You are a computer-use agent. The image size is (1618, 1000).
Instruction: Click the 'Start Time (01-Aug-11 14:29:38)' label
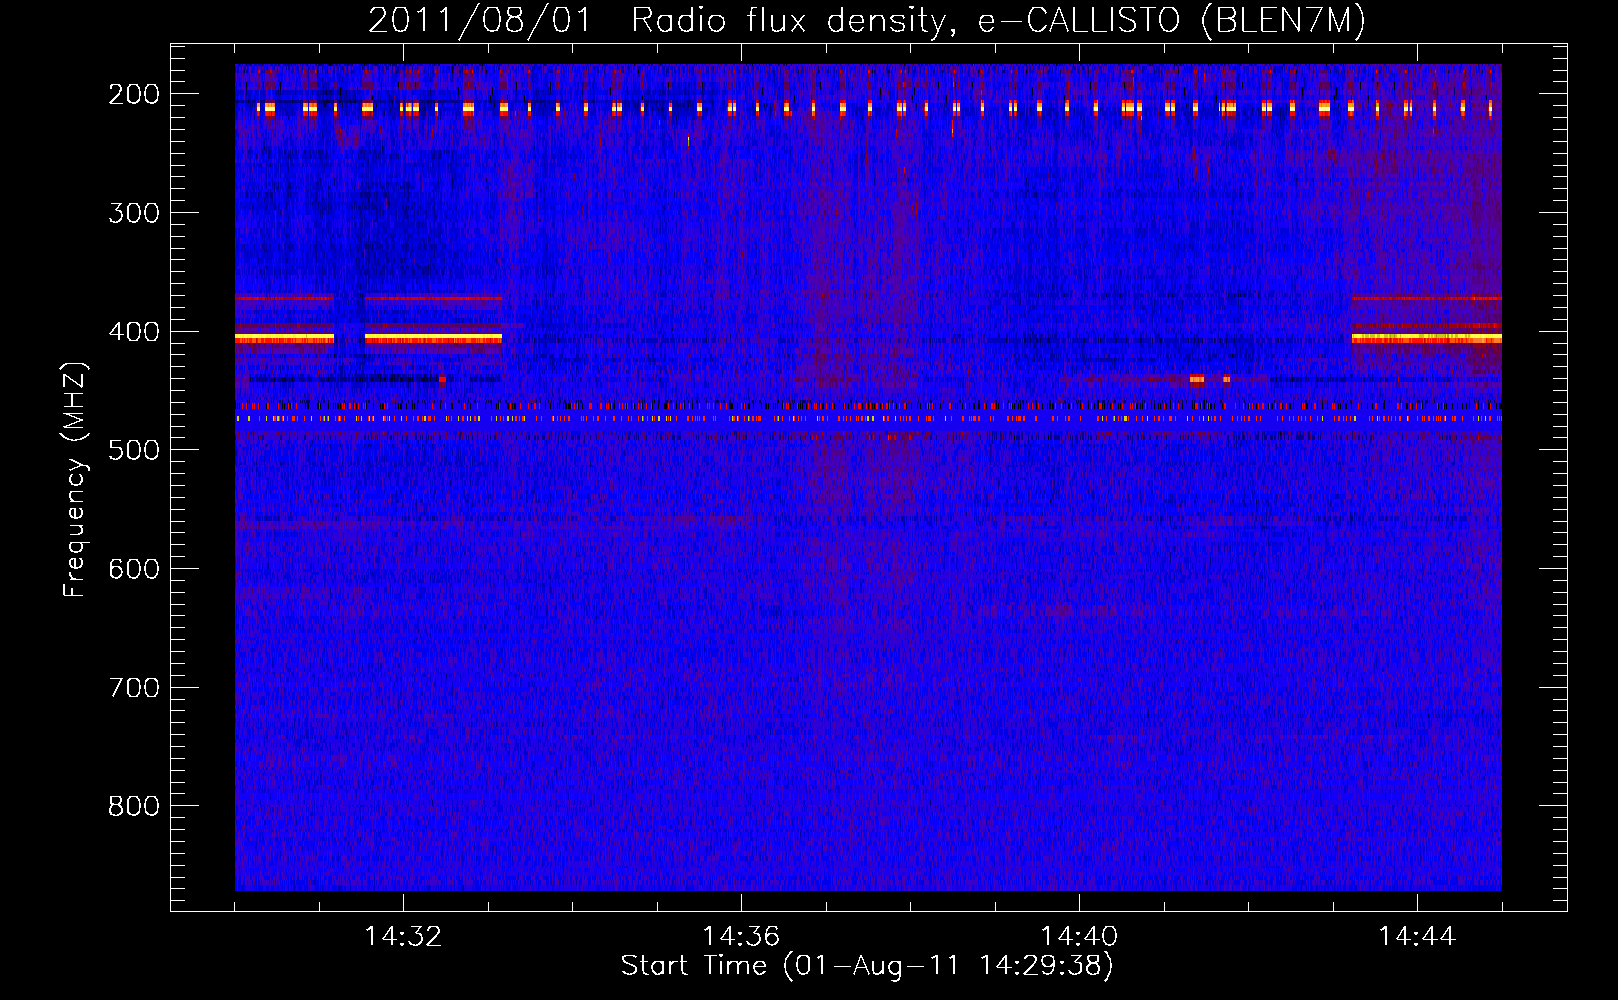point(867,966)
